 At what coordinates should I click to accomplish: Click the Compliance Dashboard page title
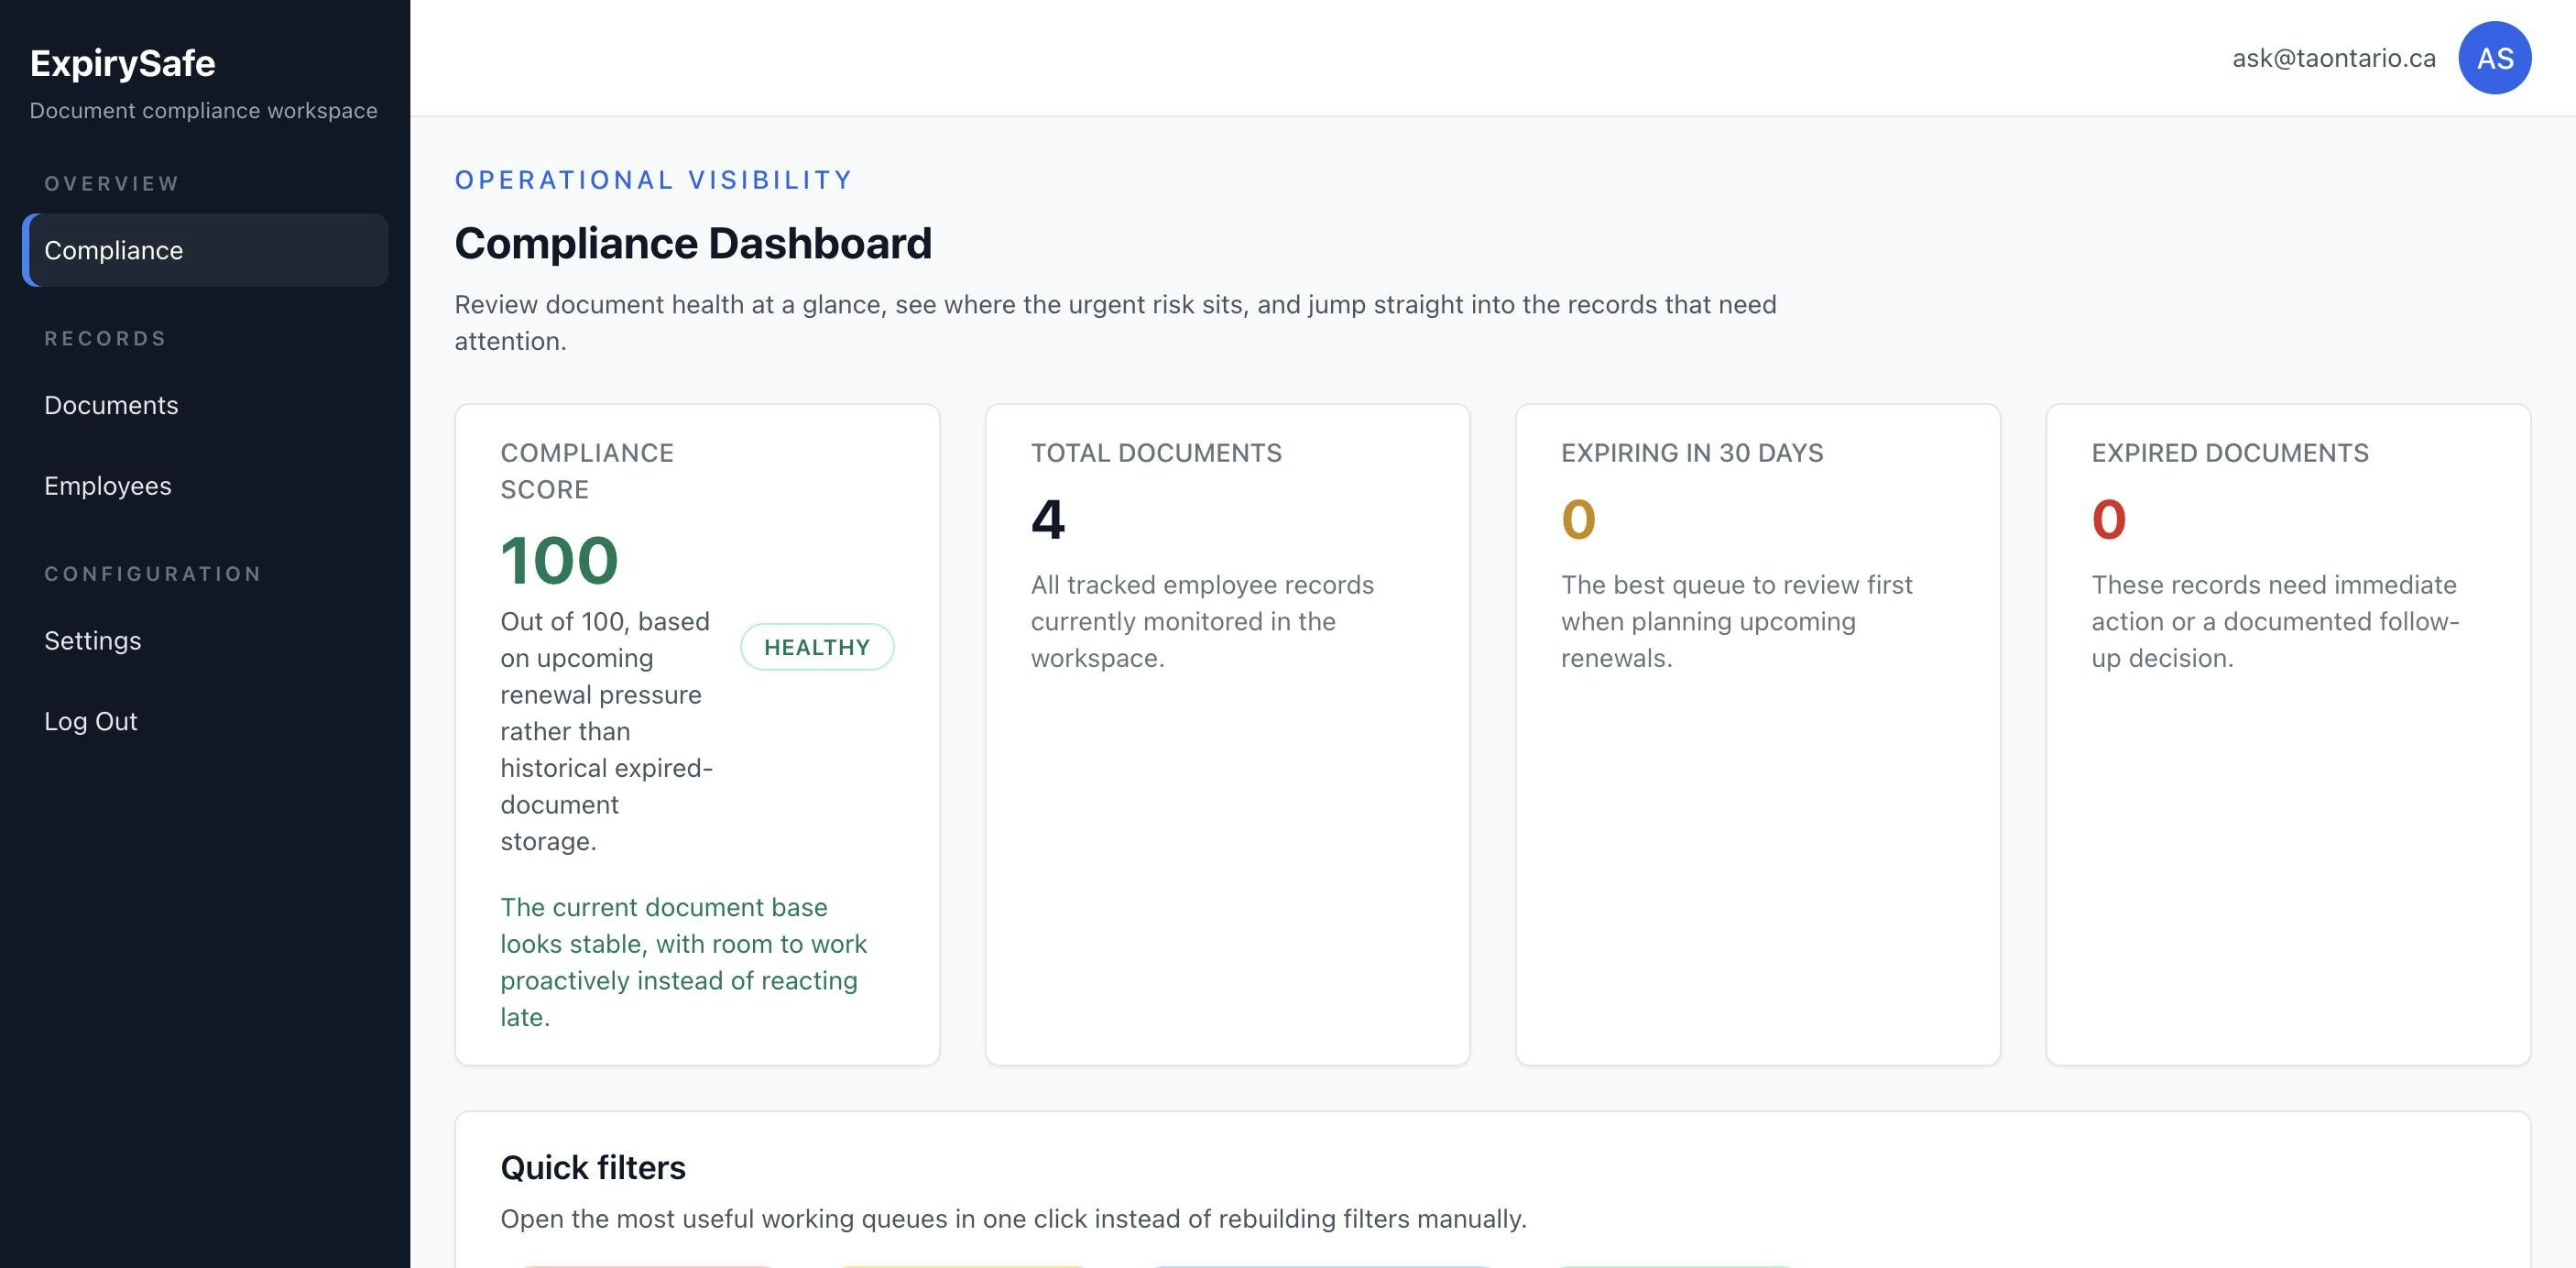(693, 243)
